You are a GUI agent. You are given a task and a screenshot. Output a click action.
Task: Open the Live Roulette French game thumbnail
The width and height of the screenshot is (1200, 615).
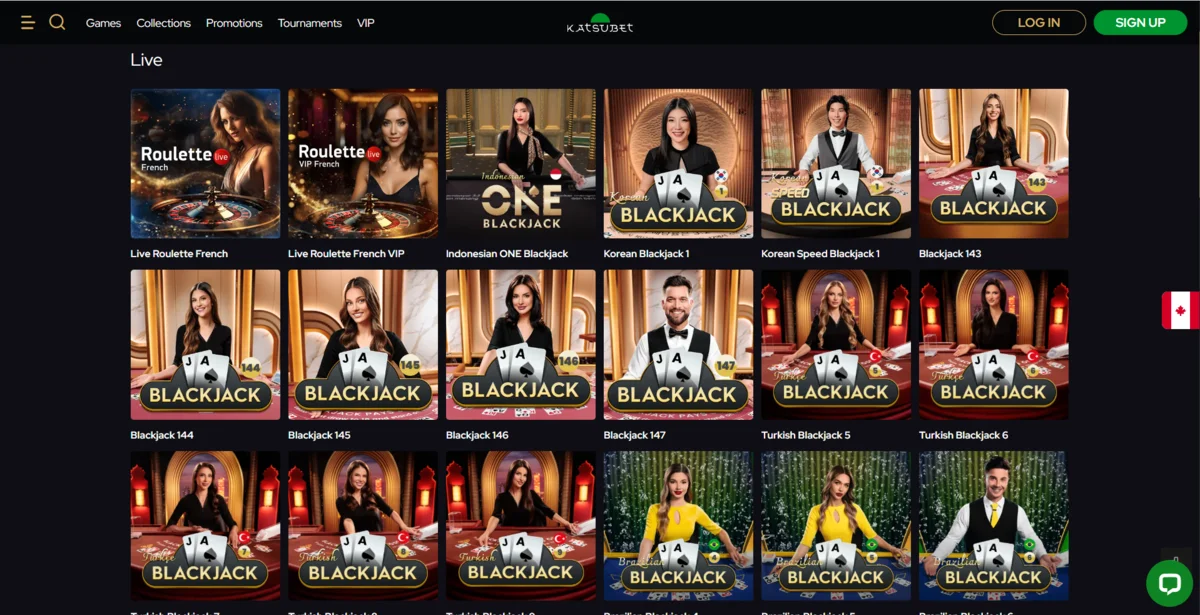pos(205,163)
